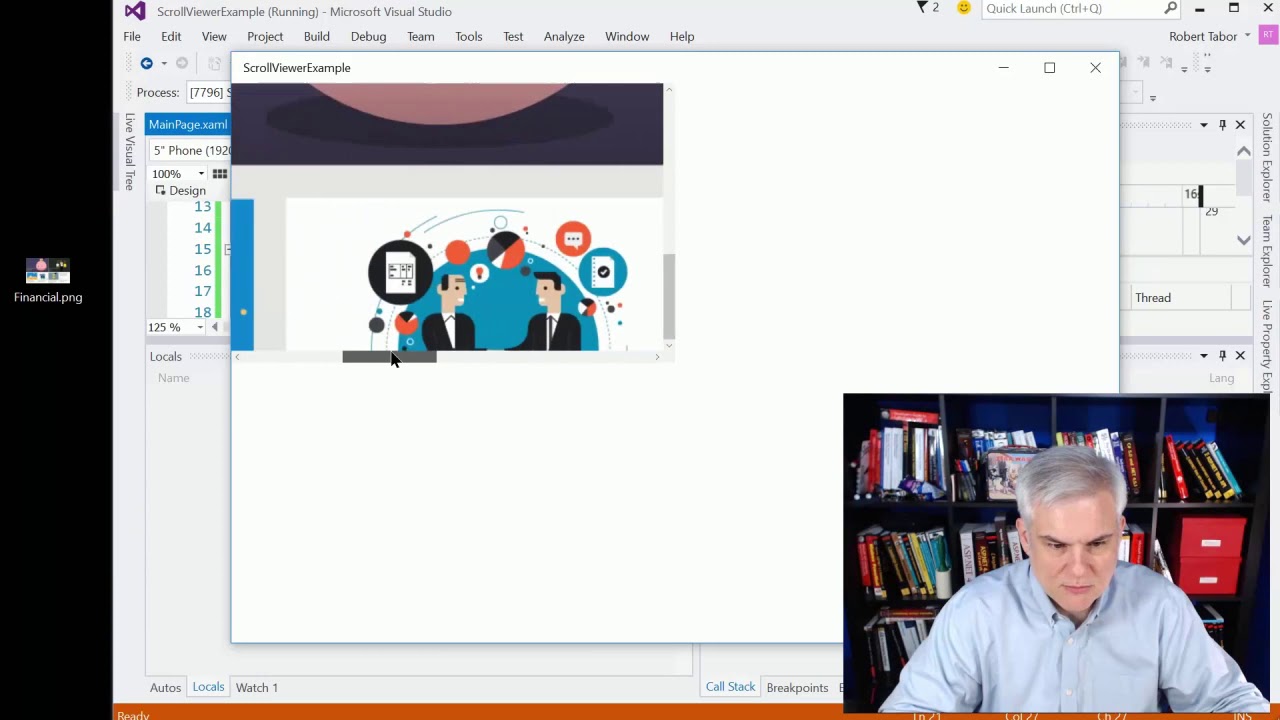Click the Navigate Backward arrow icon
This screenshot has height=720, width=1280.
coord(146,63)
